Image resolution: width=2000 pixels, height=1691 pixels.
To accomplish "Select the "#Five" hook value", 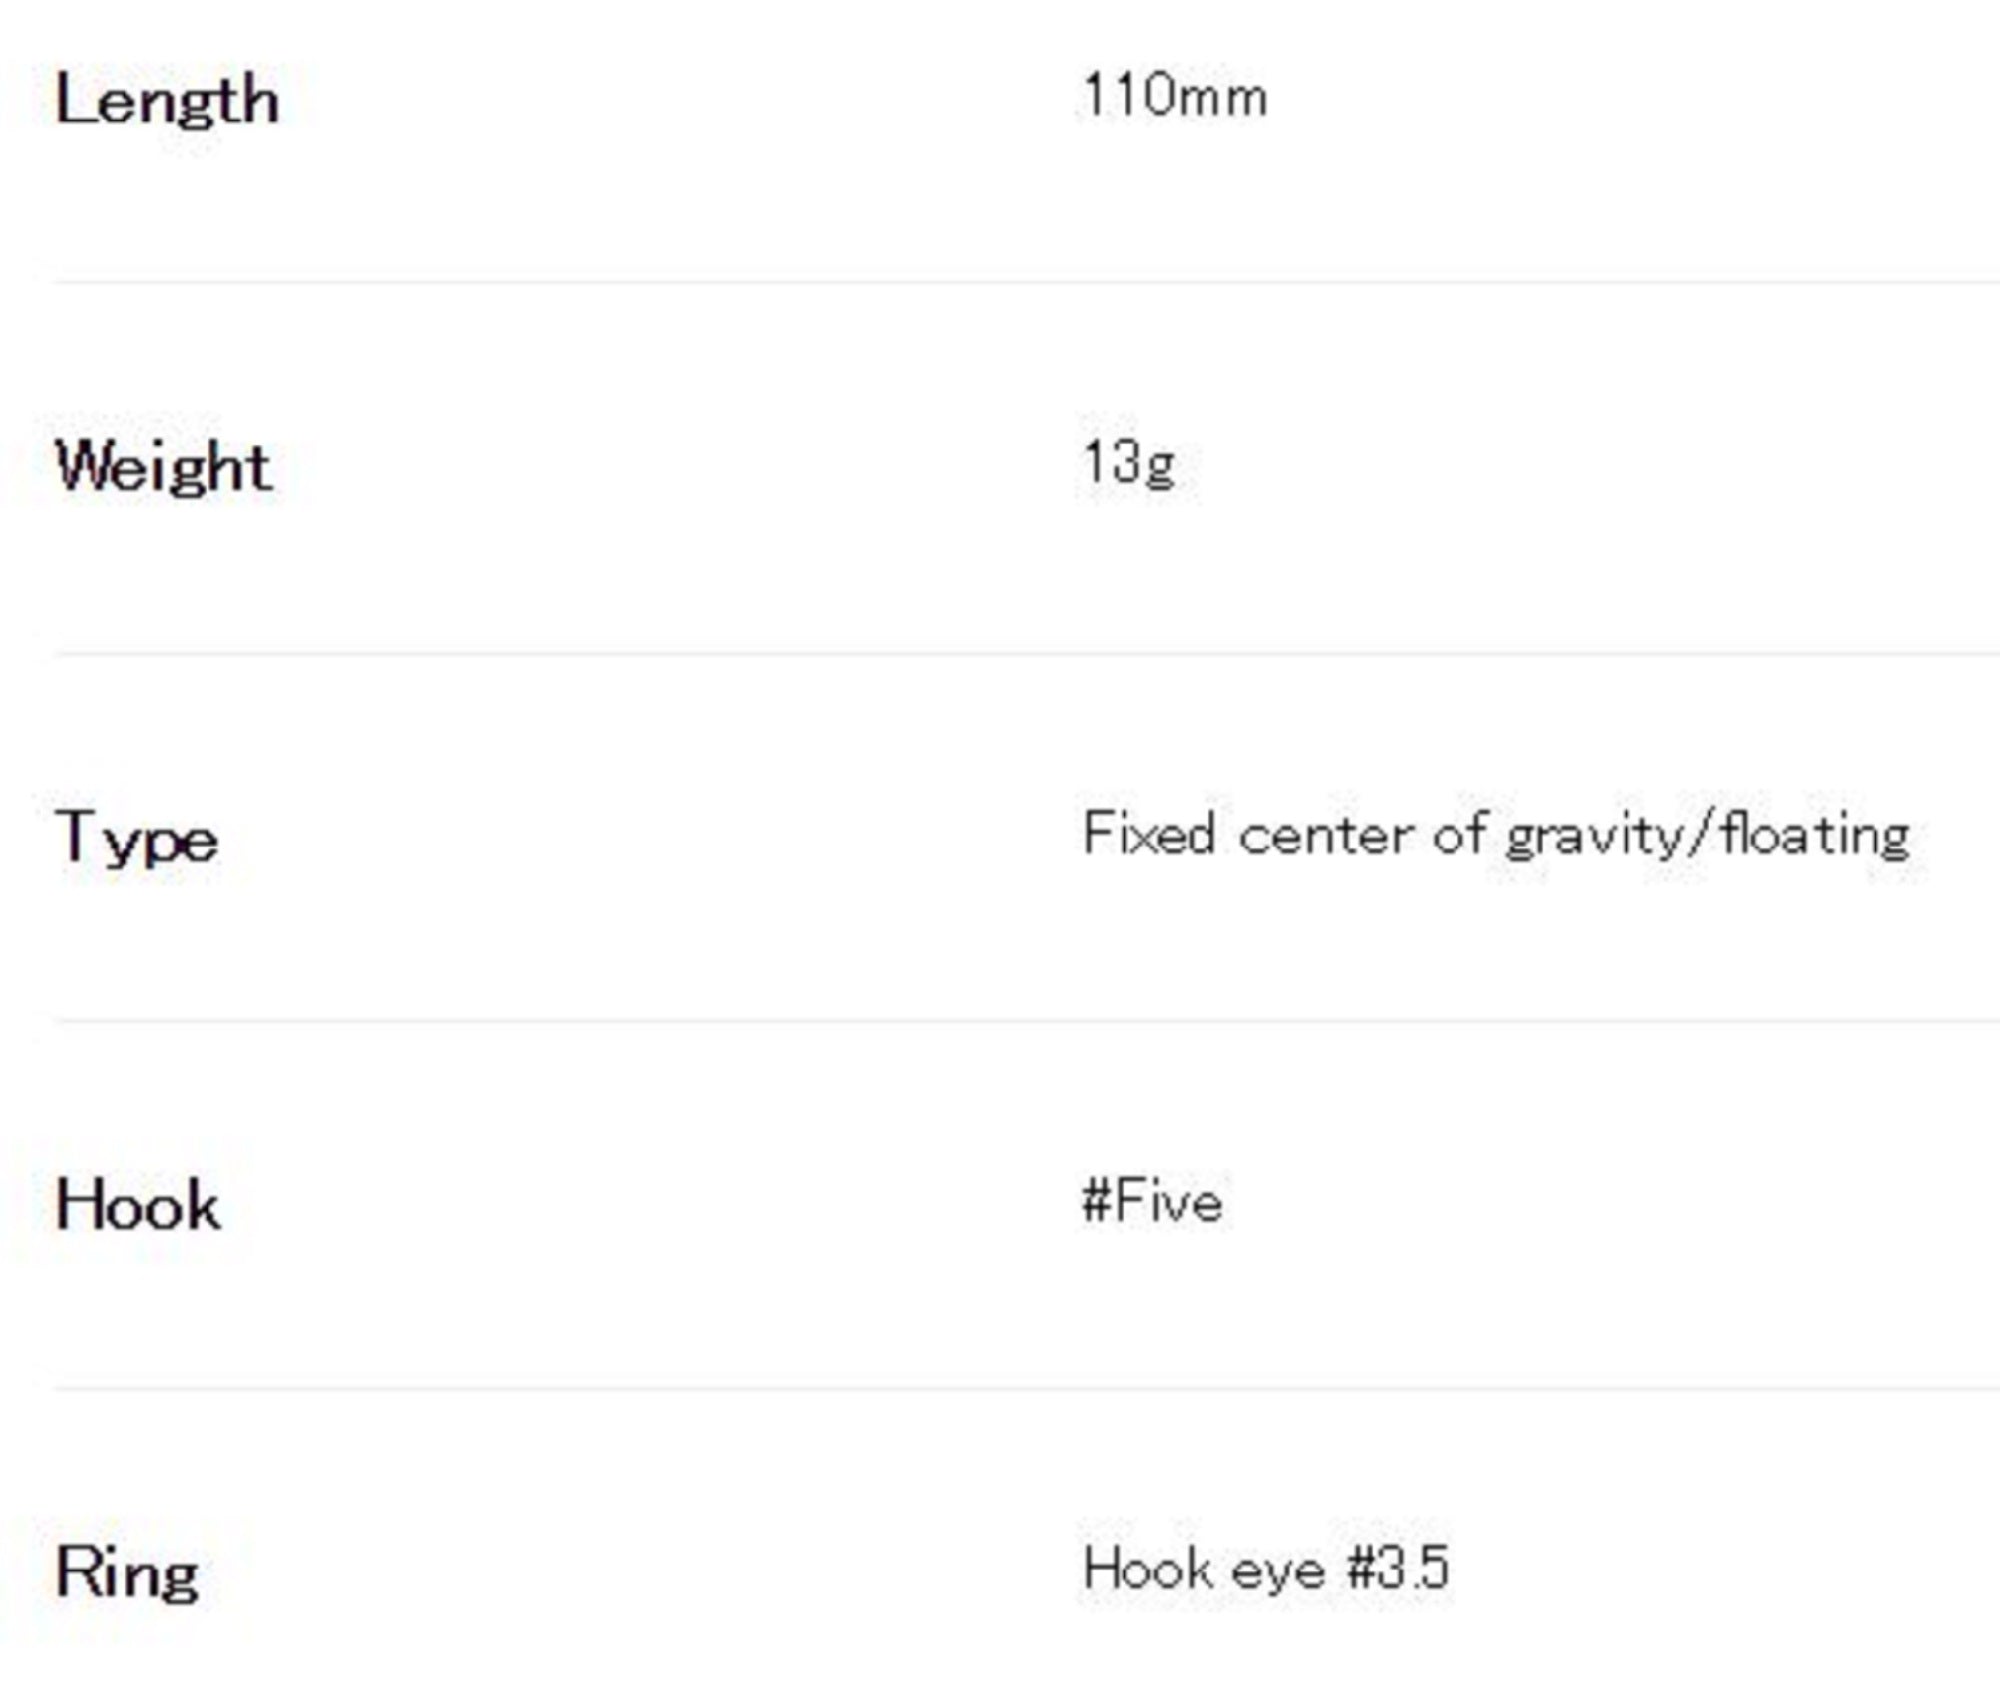I will 1151,1200.
